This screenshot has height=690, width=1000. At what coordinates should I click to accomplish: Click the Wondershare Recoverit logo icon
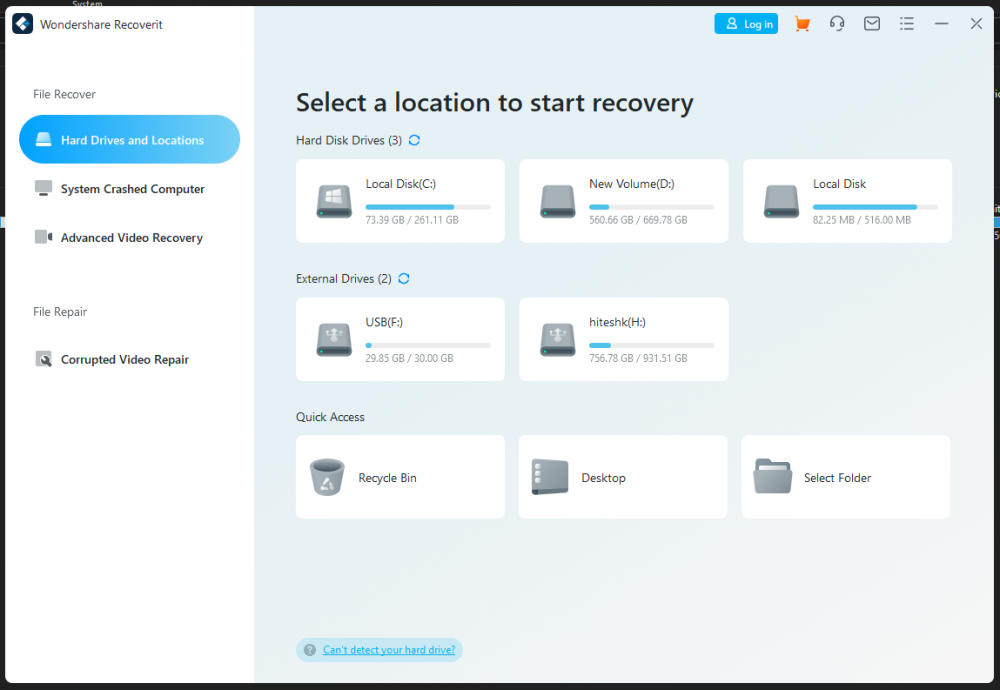[22, 24]
